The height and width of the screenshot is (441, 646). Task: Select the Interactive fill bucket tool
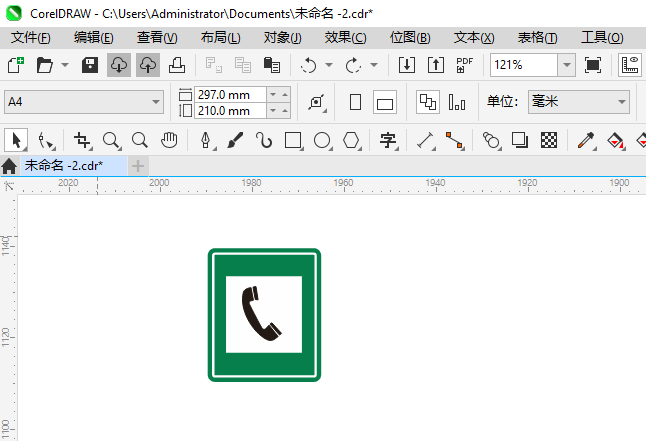[x=616, y=140]
